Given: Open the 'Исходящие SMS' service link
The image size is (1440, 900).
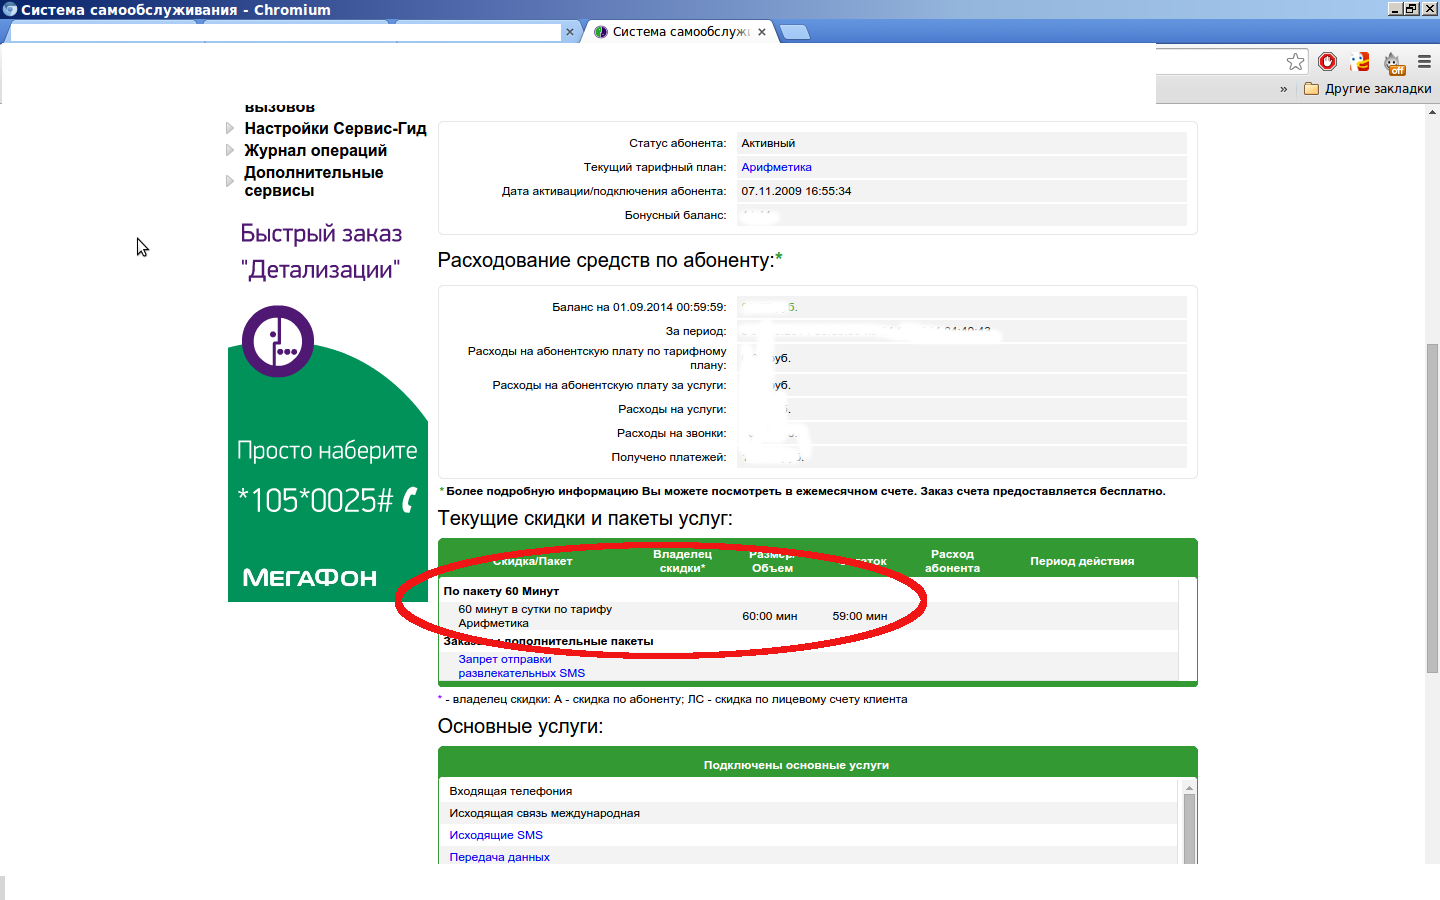Looking at the screenshot, I should point(496,835).
